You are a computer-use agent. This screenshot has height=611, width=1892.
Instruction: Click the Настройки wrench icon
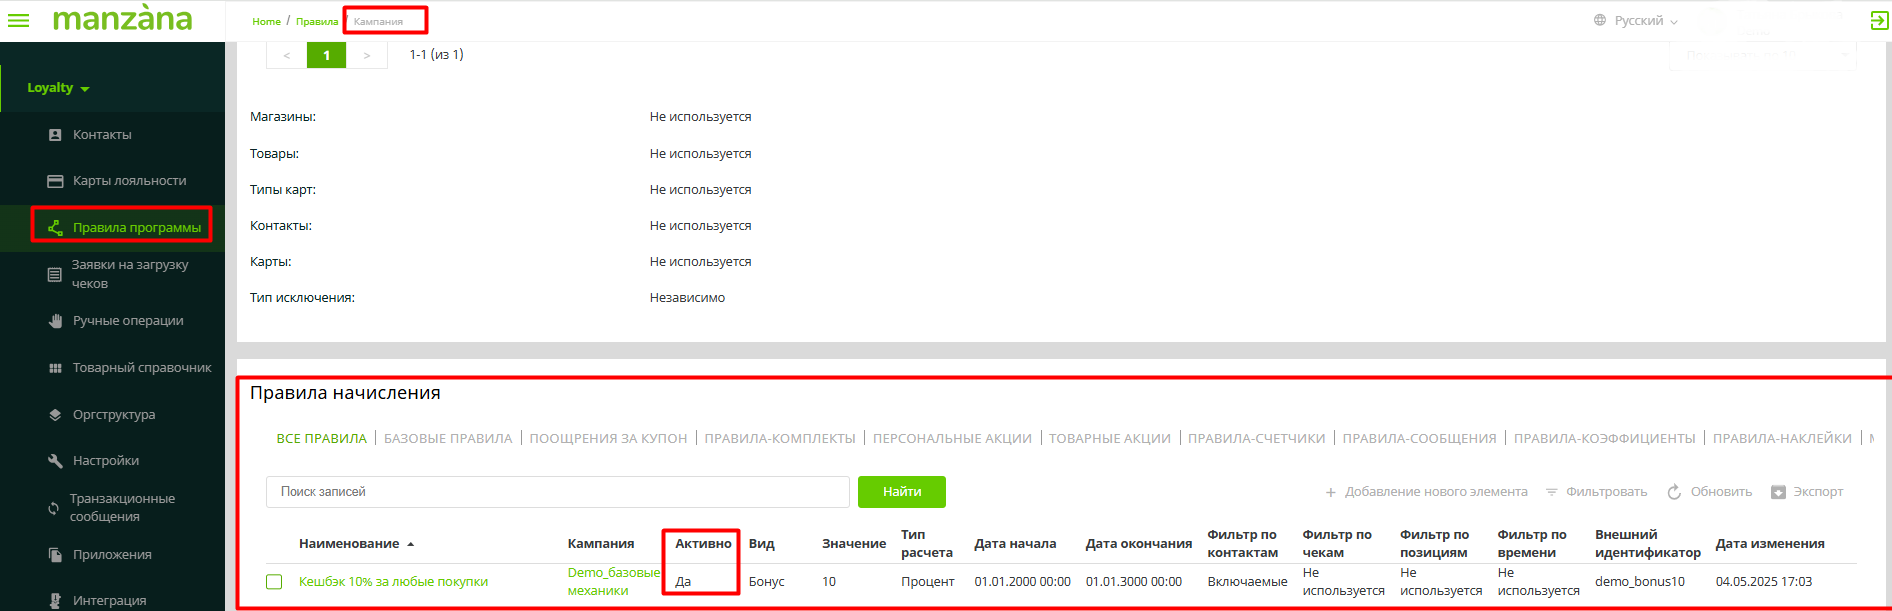click(55, 461)
